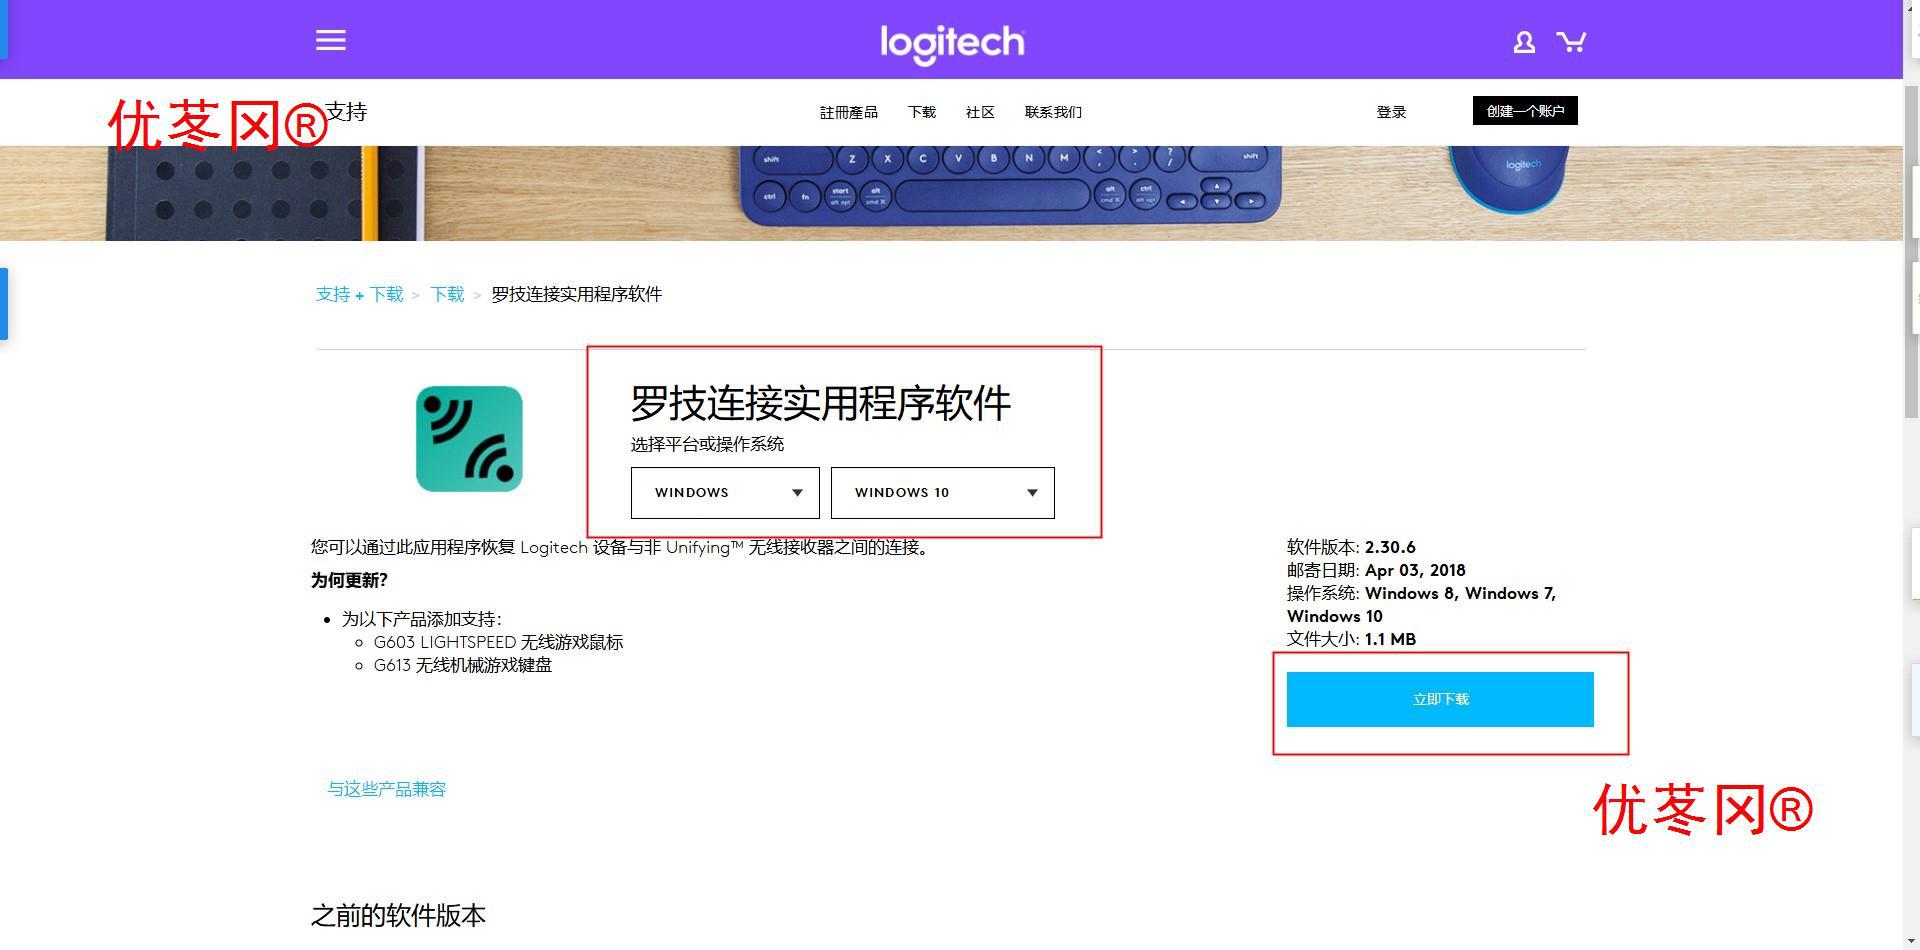Click the 罗技连接实用程序软件 breadcrumb text
Image resolution: width=1920 pixels, height=950 pixels.
coord(576,294)
